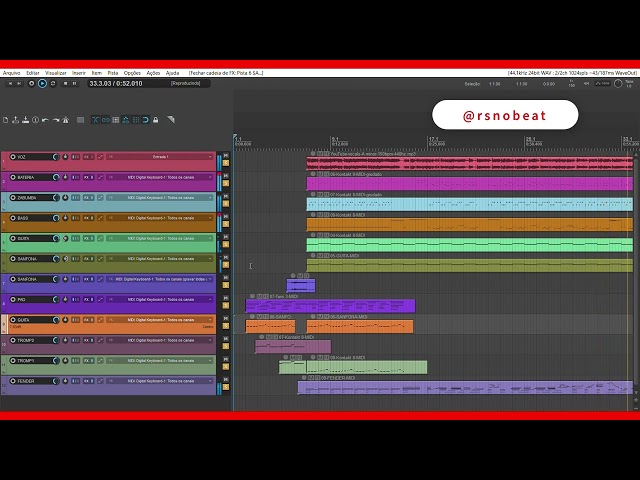Open BASS track MIDI input dropdown
Viewport: 640px width, 480px height.
pos(160,218)
